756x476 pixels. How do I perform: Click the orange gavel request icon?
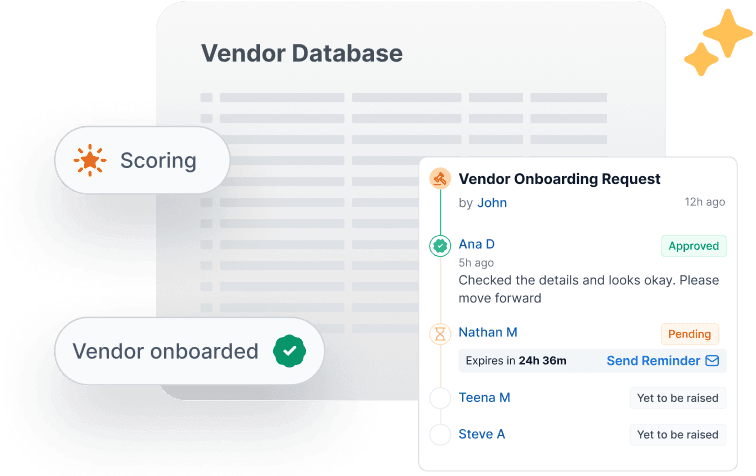(x=440, y=178)
